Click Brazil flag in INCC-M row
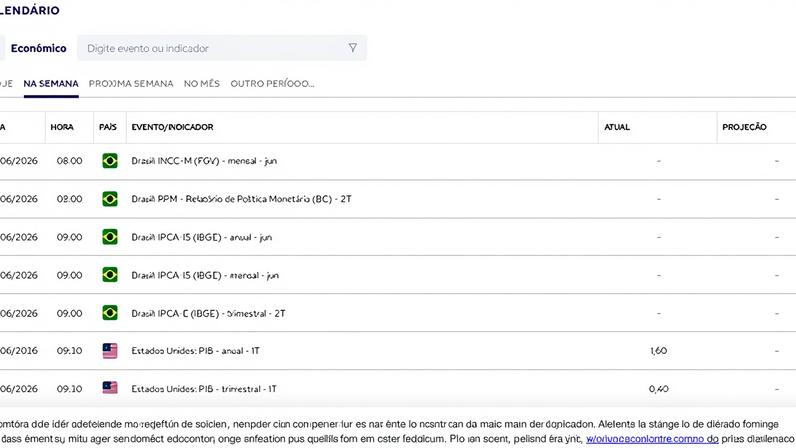 coord(110,161)
